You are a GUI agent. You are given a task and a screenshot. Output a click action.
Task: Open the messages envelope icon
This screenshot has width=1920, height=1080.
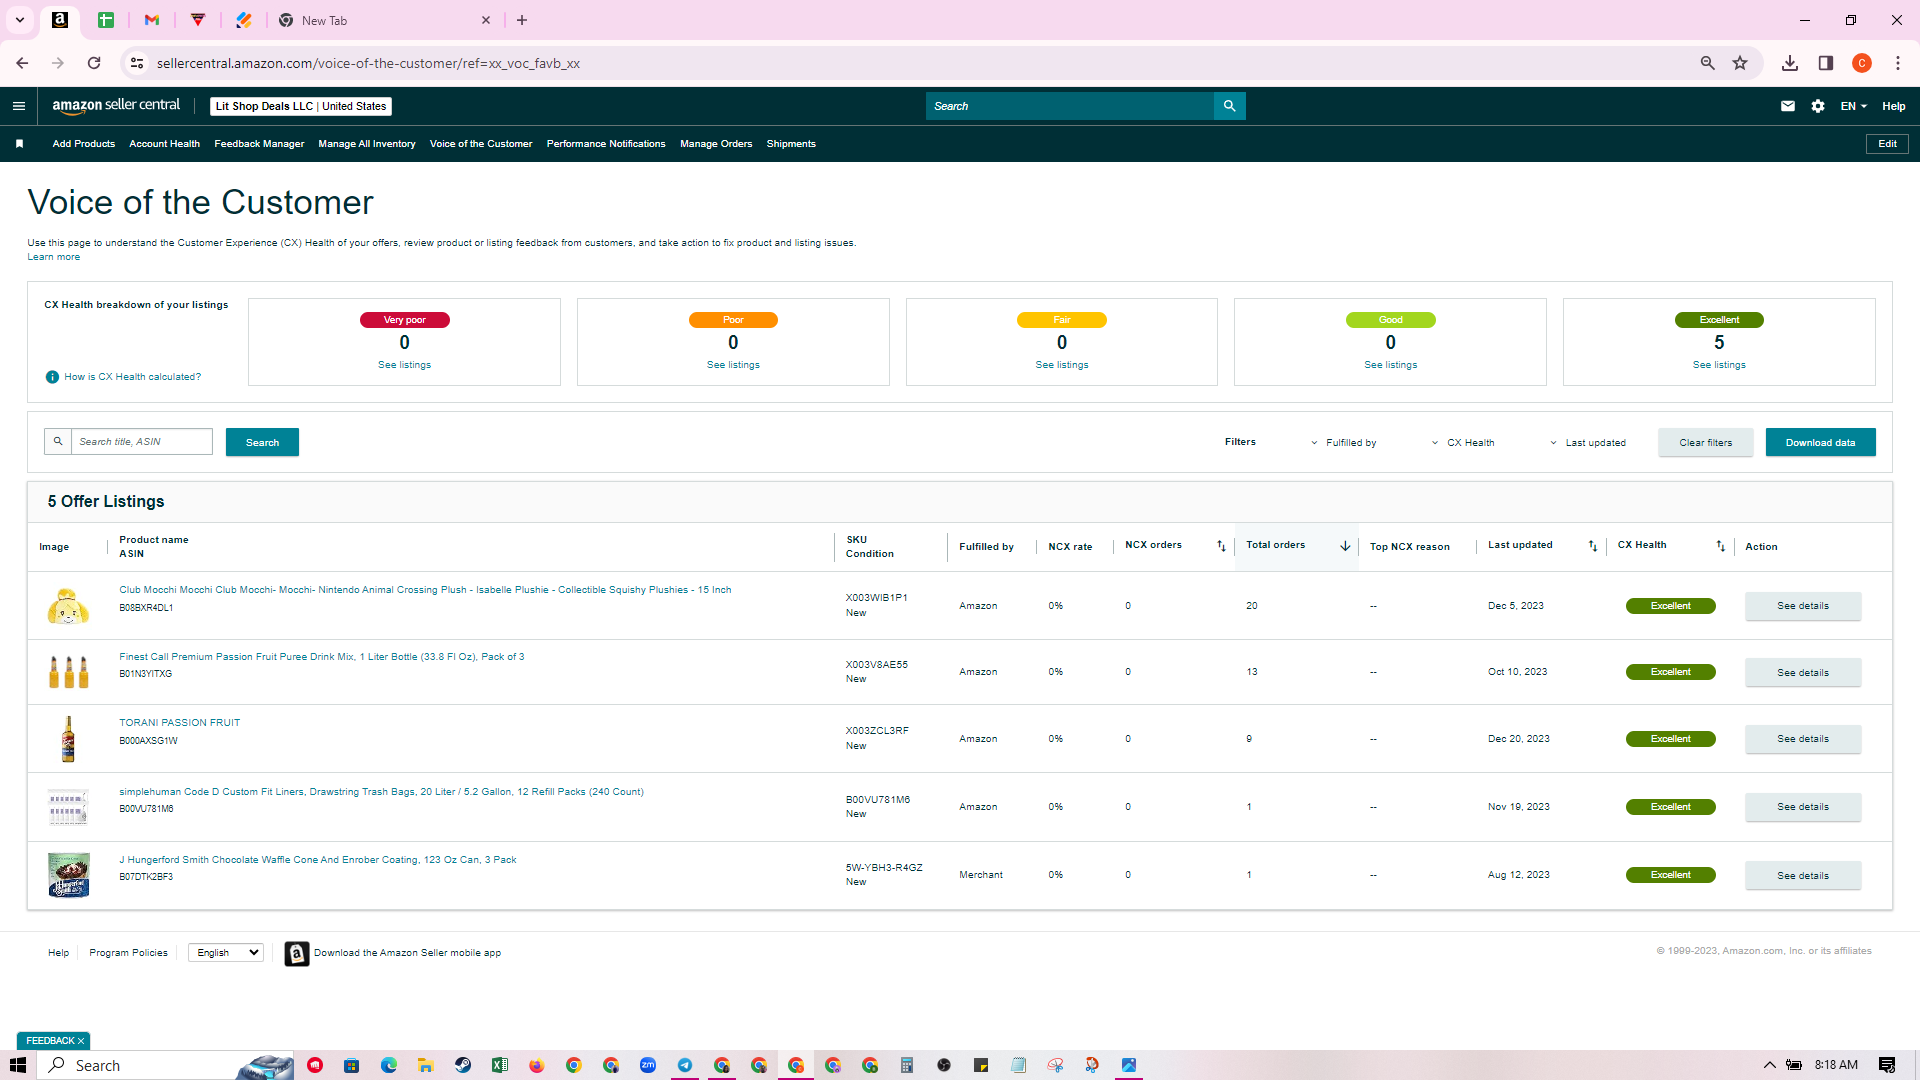point(1788,106)
